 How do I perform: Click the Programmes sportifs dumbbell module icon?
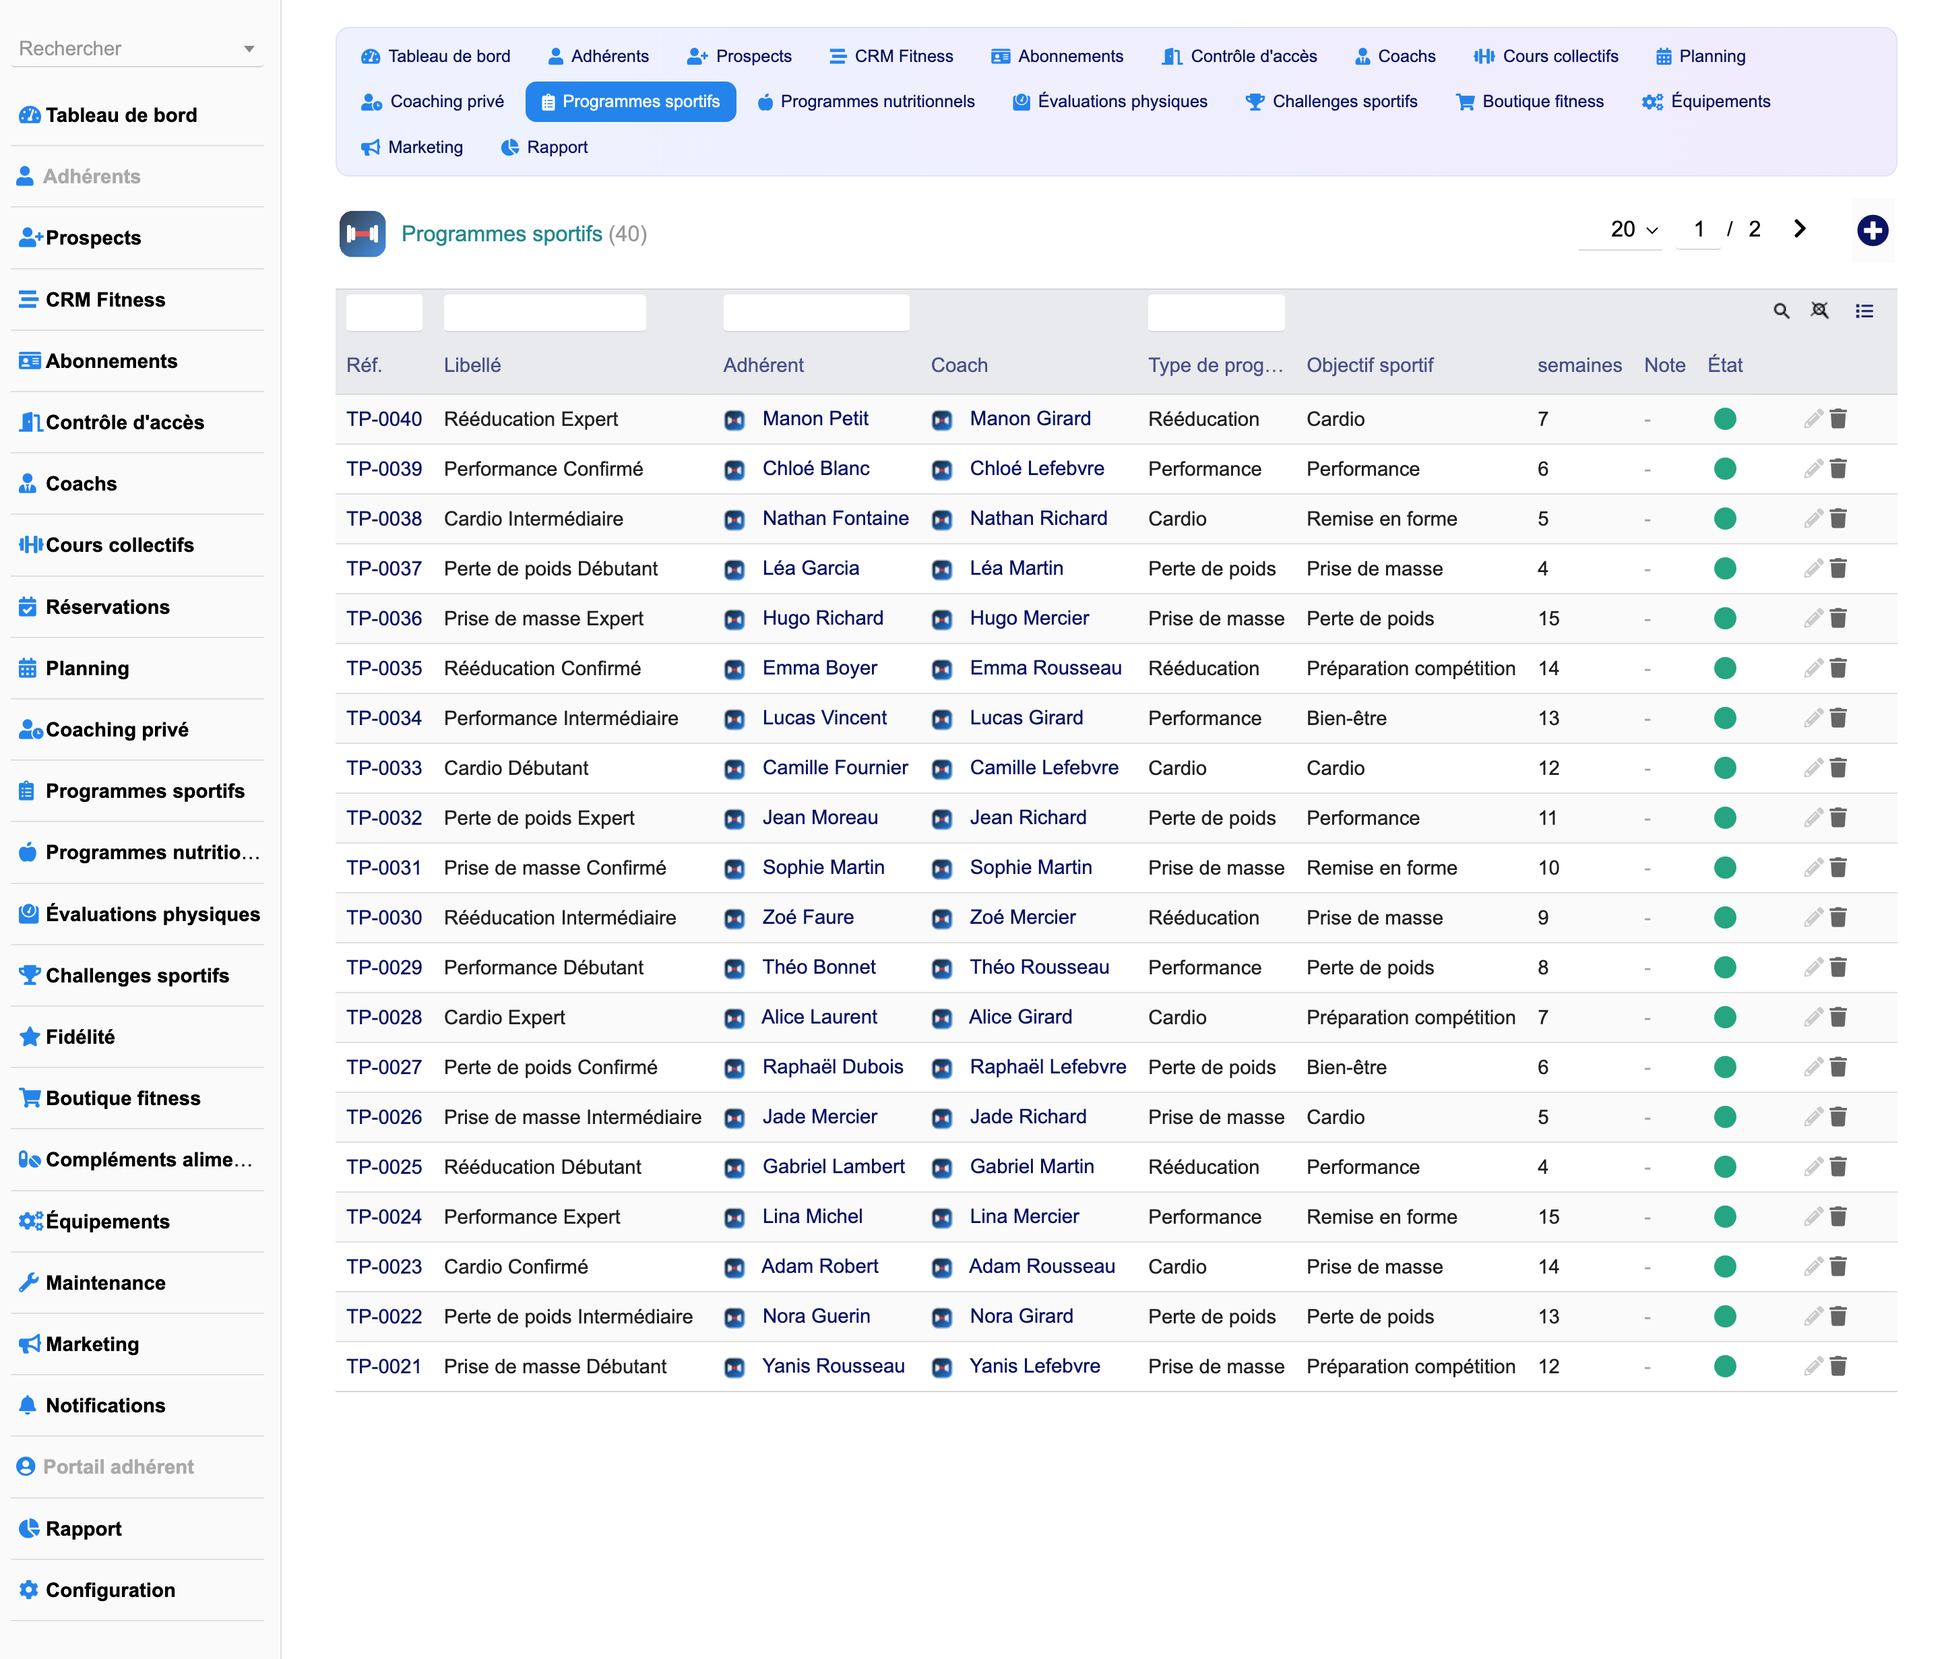click(x=362, y=234)
